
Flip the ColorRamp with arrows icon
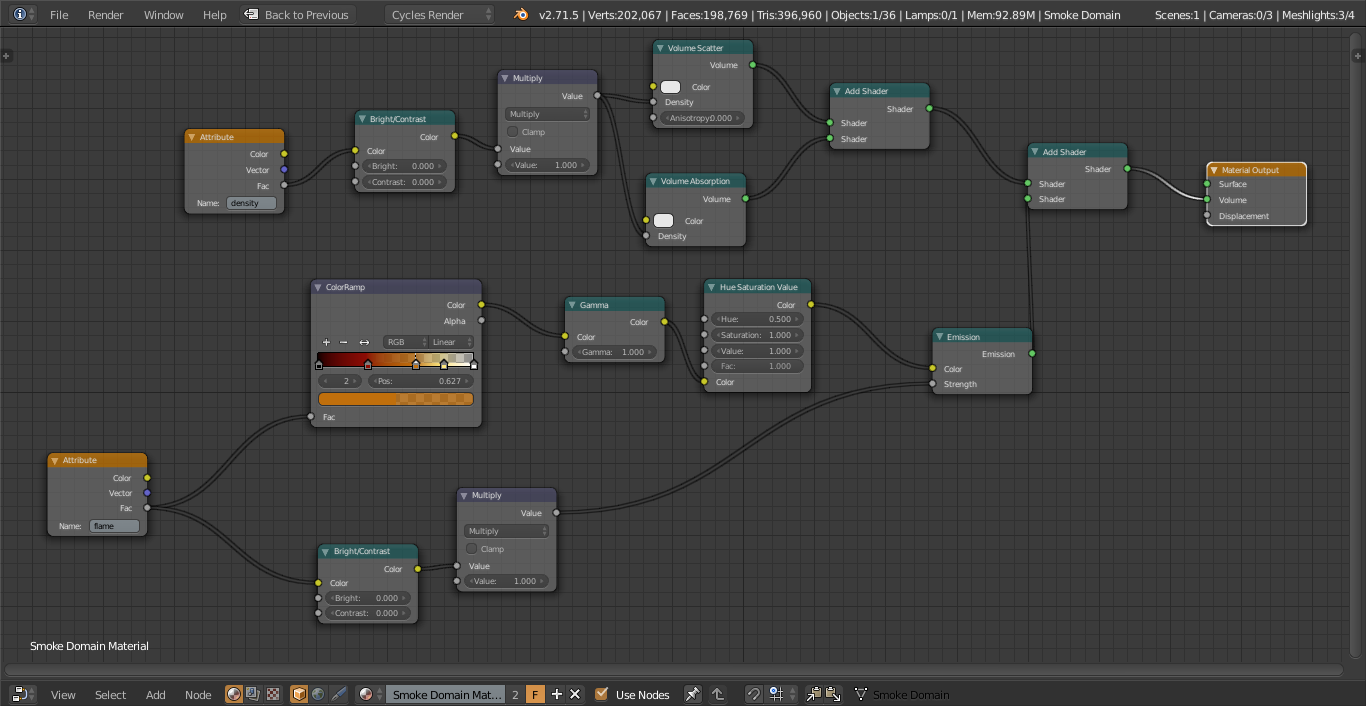point(364,342)
